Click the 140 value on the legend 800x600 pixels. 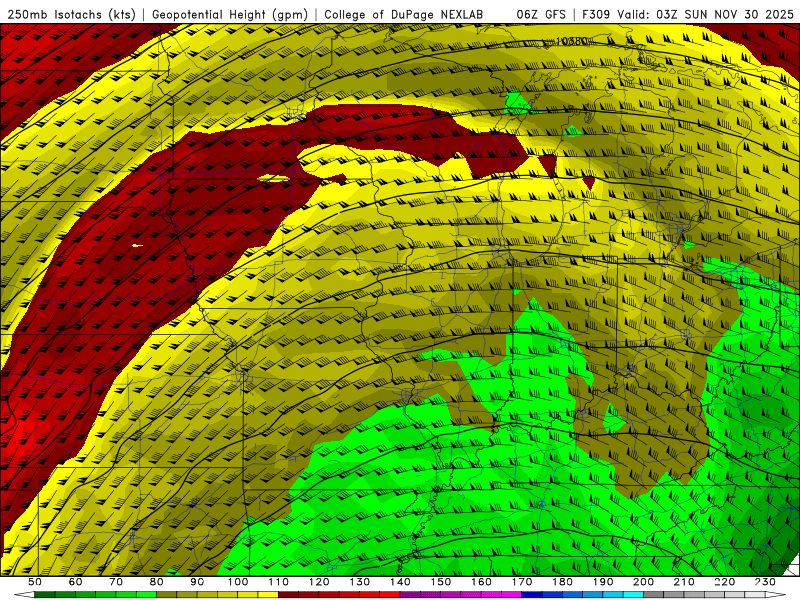(x=400, y=582)
